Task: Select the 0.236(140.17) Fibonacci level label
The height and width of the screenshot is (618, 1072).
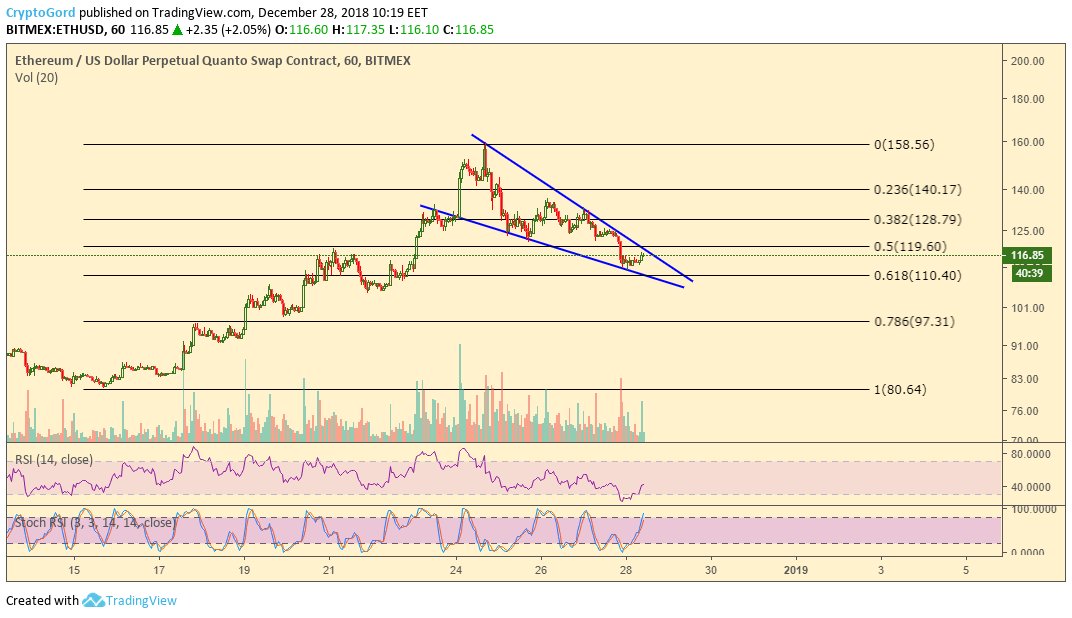Action: [x=917, y=189]
